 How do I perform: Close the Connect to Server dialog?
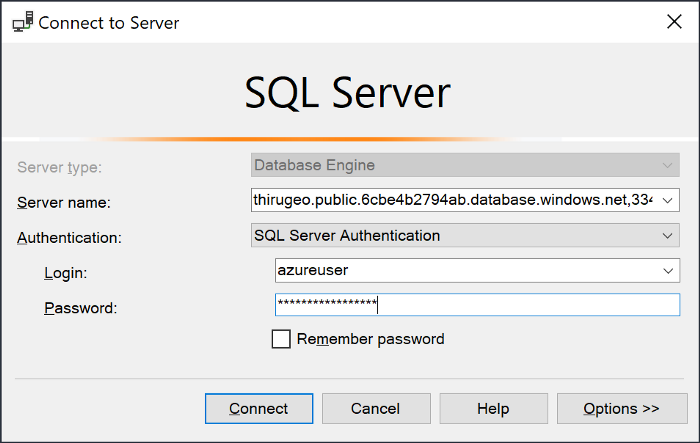click(x=674, y=21)
